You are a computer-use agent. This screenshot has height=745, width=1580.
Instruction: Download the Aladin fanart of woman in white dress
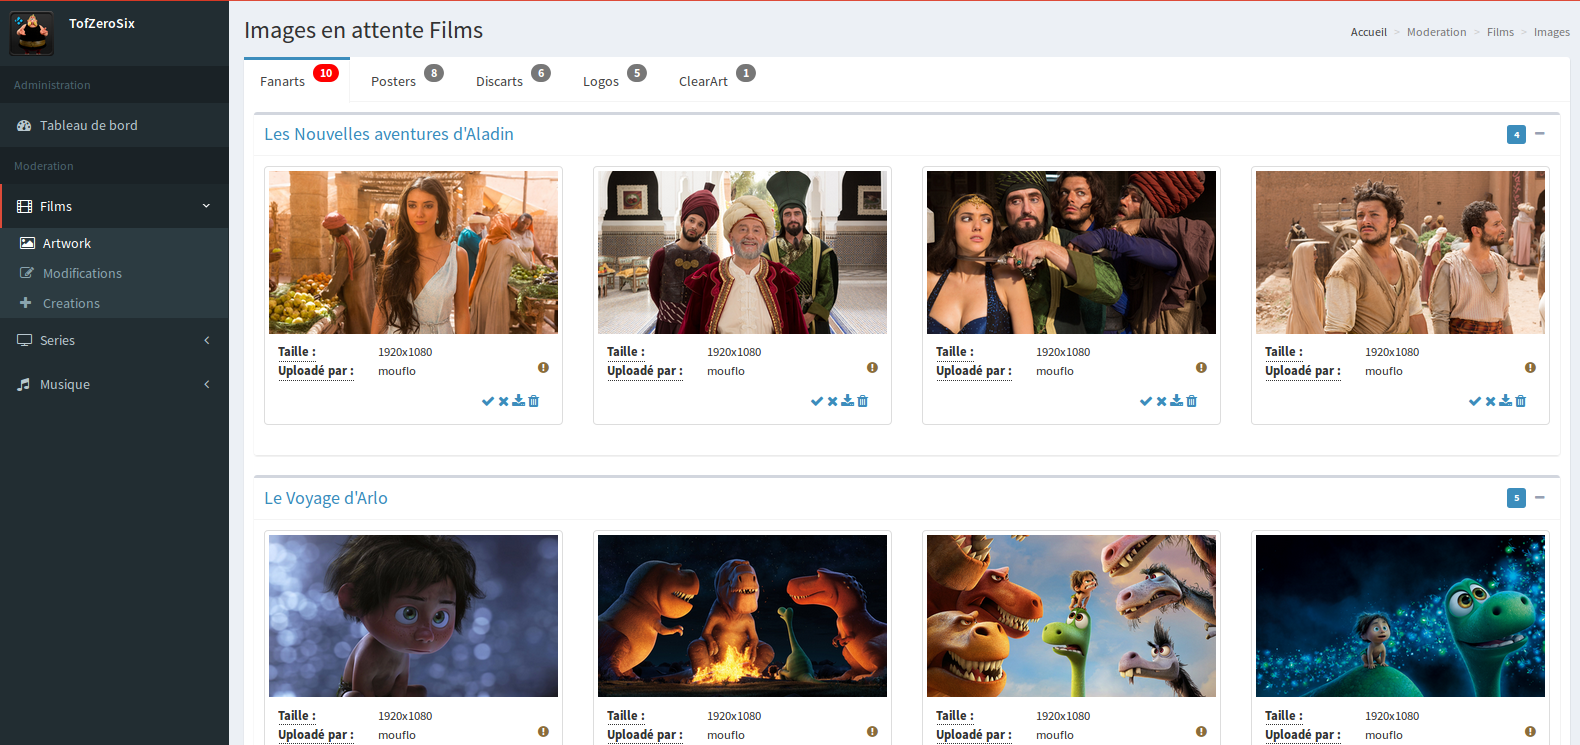click(x=518, y=401)
